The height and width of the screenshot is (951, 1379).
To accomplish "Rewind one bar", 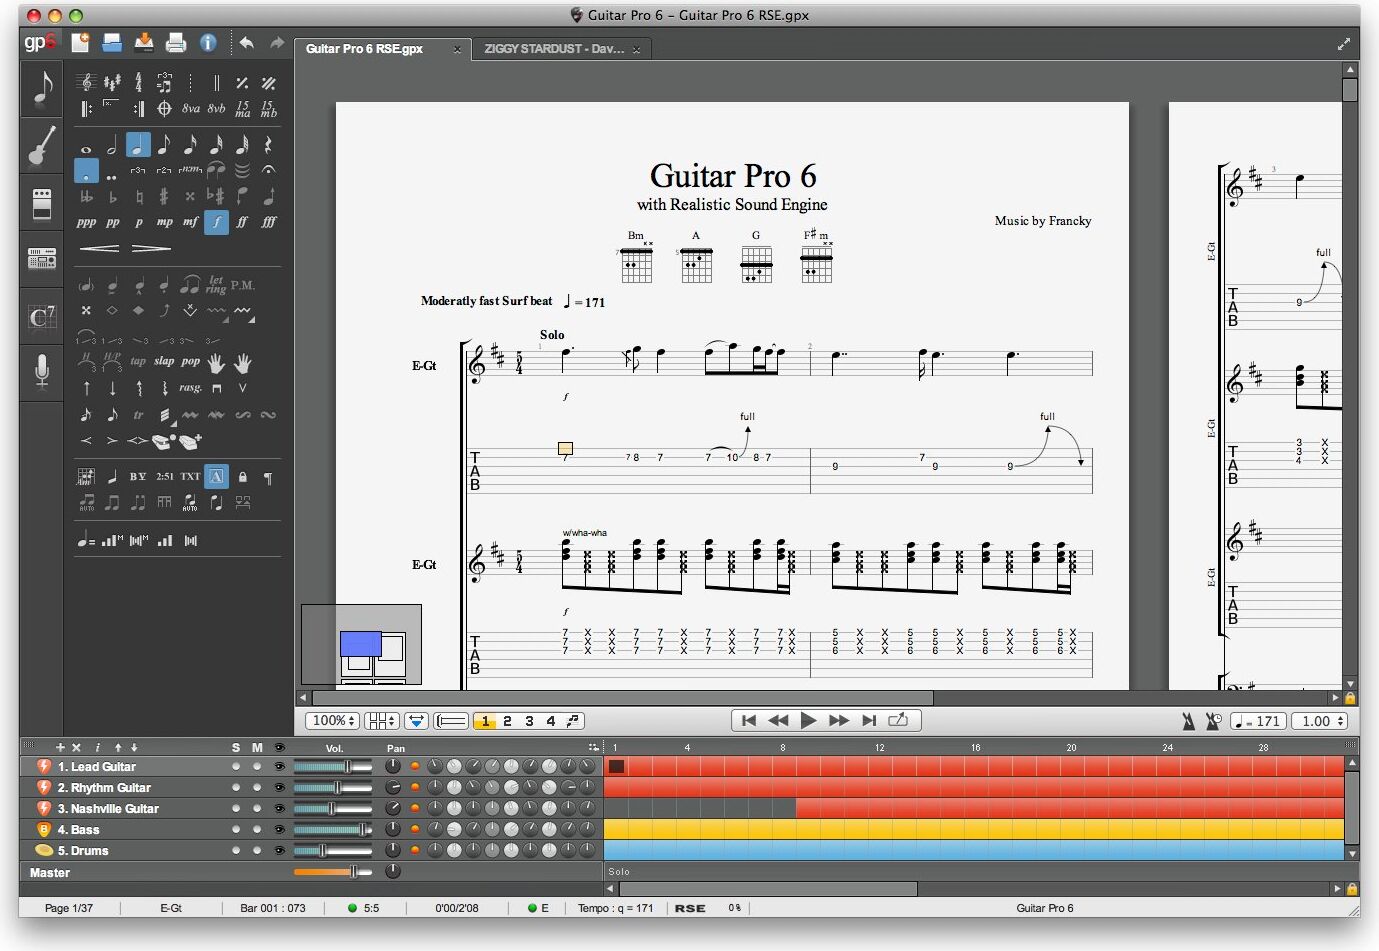I will pos(778,720).
